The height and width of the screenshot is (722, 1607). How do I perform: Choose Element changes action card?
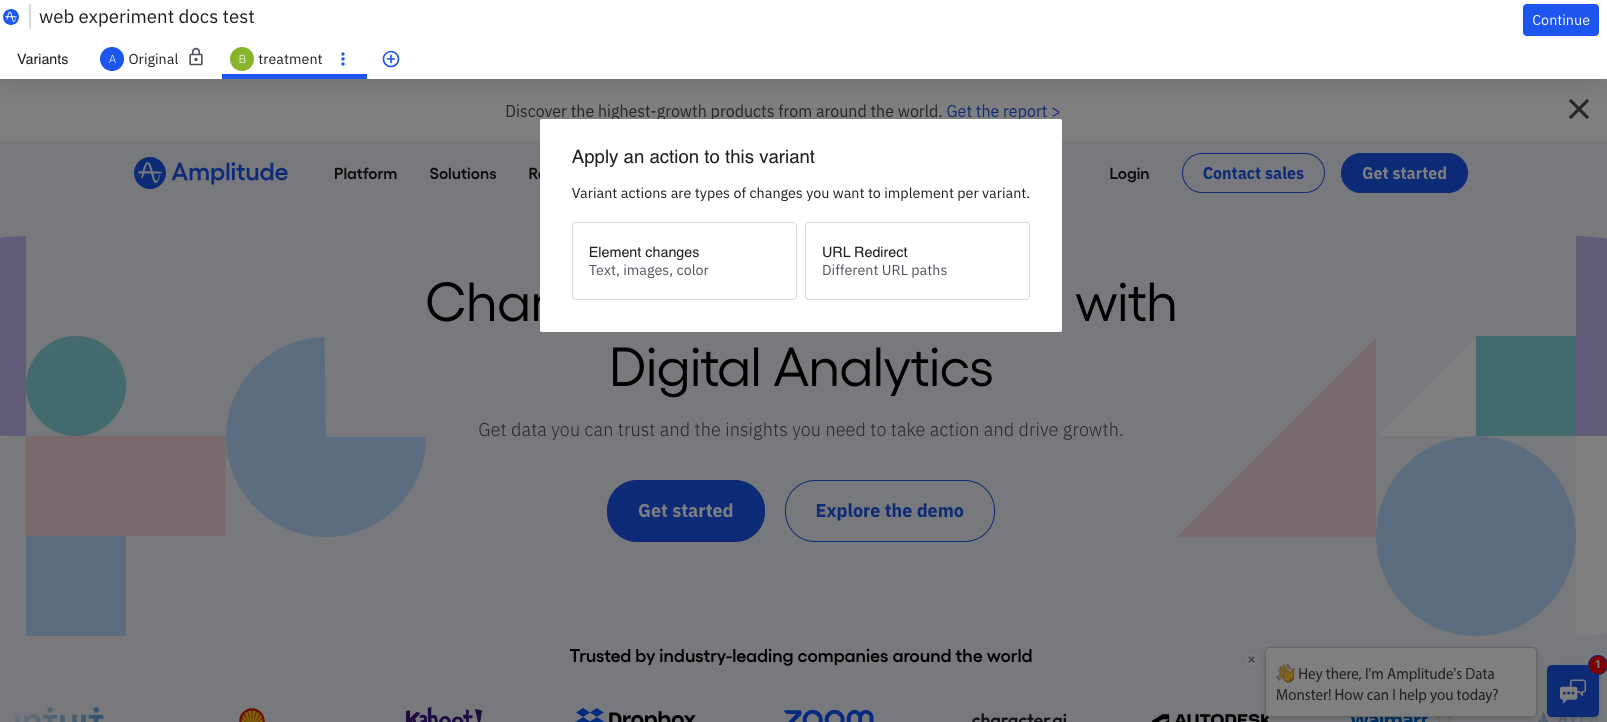684,261
